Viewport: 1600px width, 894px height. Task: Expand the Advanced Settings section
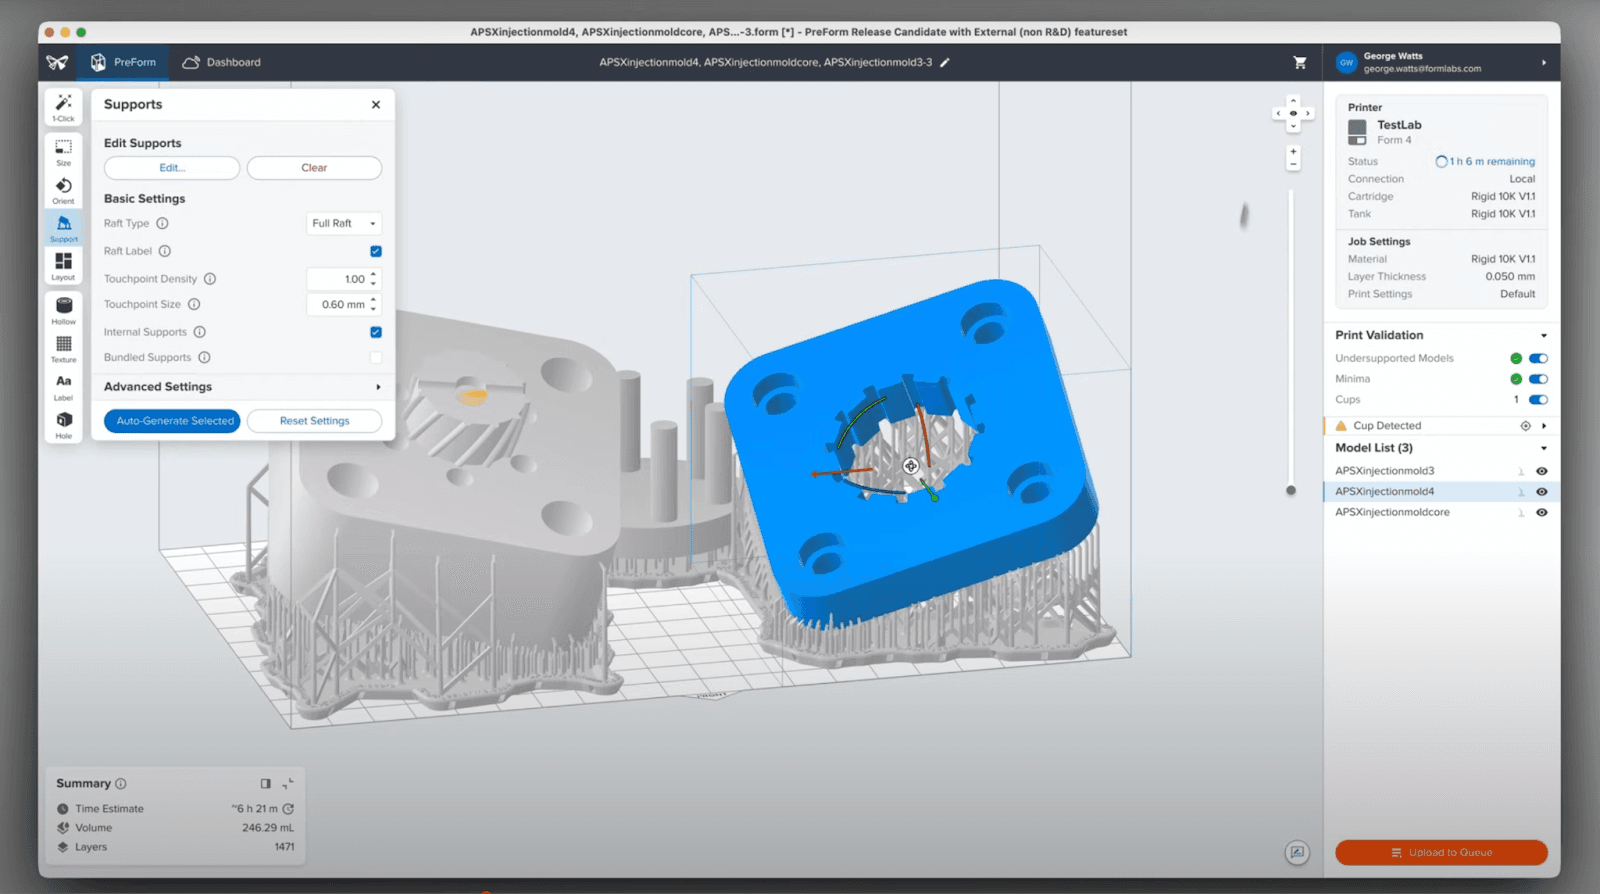[x=377, y=387]
